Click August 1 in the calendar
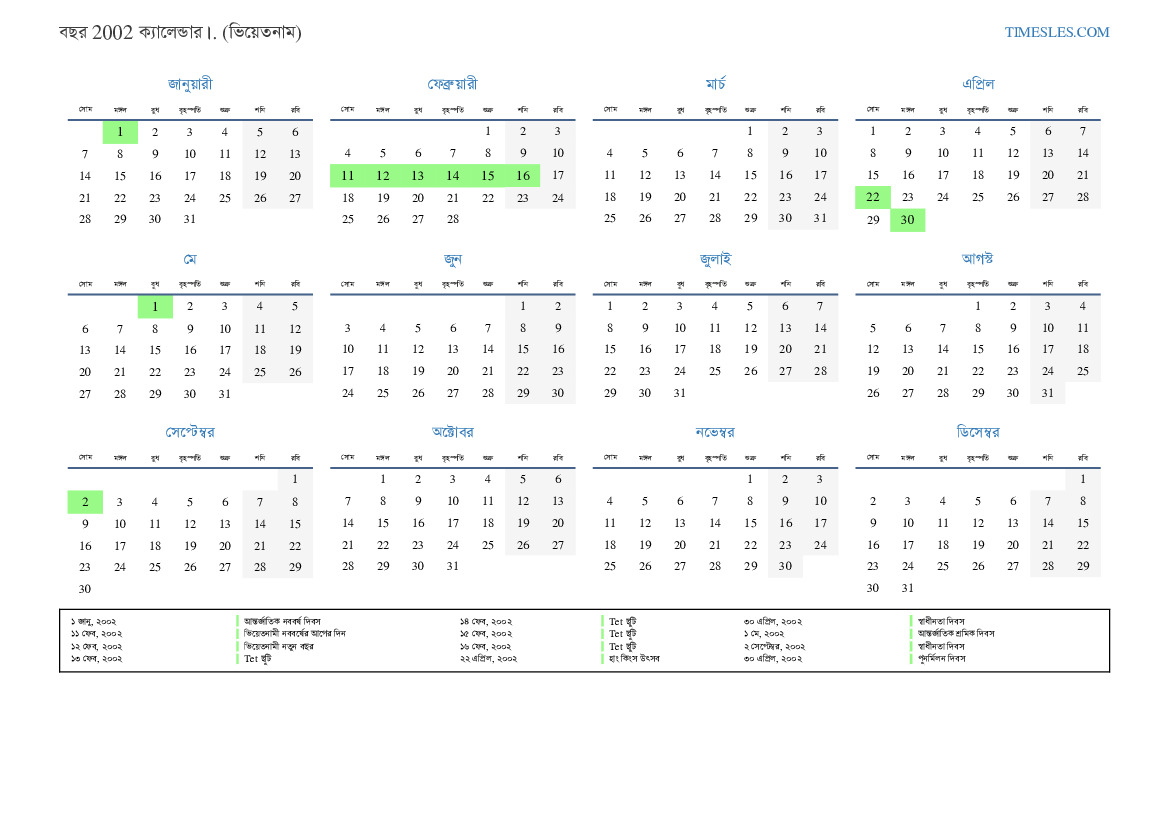This screenshot has height=827, width=1169. coord(977,306)
